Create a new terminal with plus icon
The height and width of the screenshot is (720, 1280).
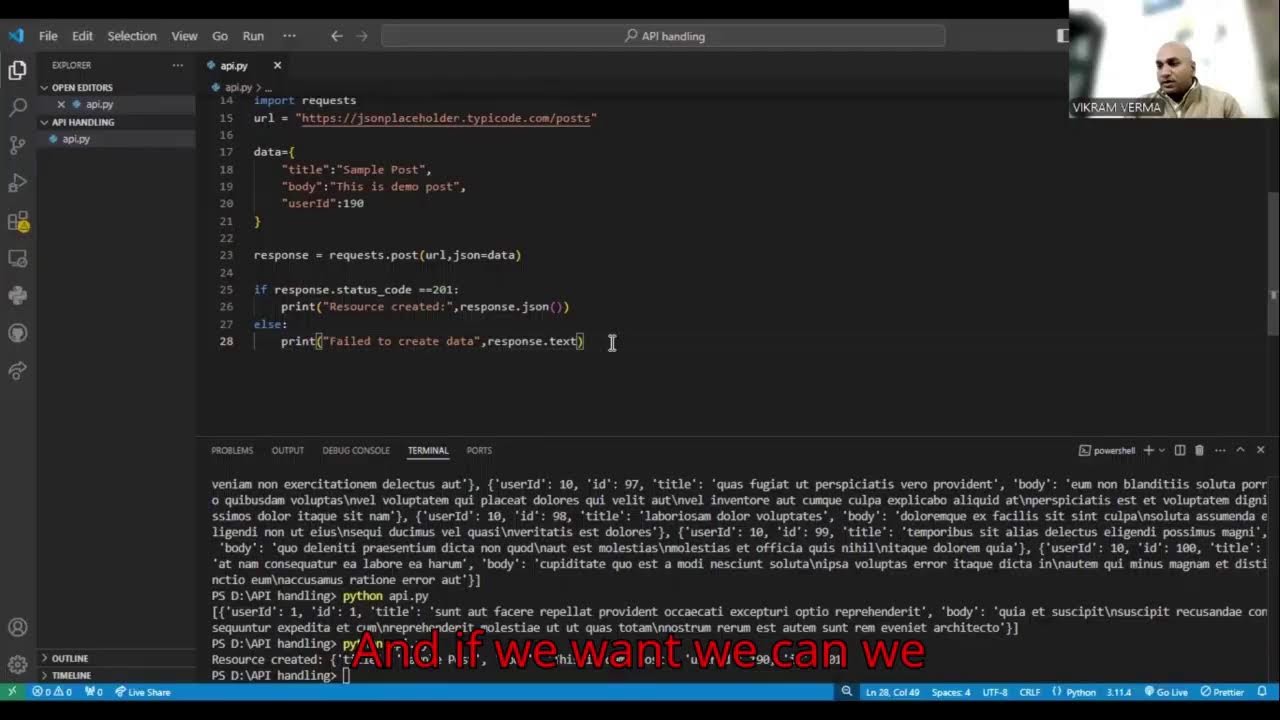click(x=1149, y=450)
